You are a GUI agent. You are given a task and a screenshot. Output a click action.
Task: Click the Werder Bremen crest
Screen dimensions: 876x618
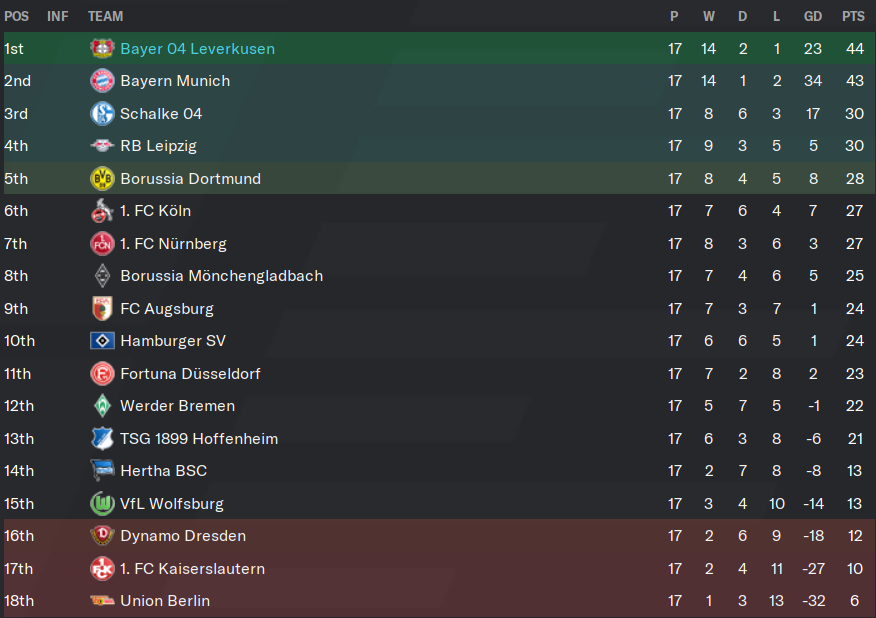(x=102, y=406)
